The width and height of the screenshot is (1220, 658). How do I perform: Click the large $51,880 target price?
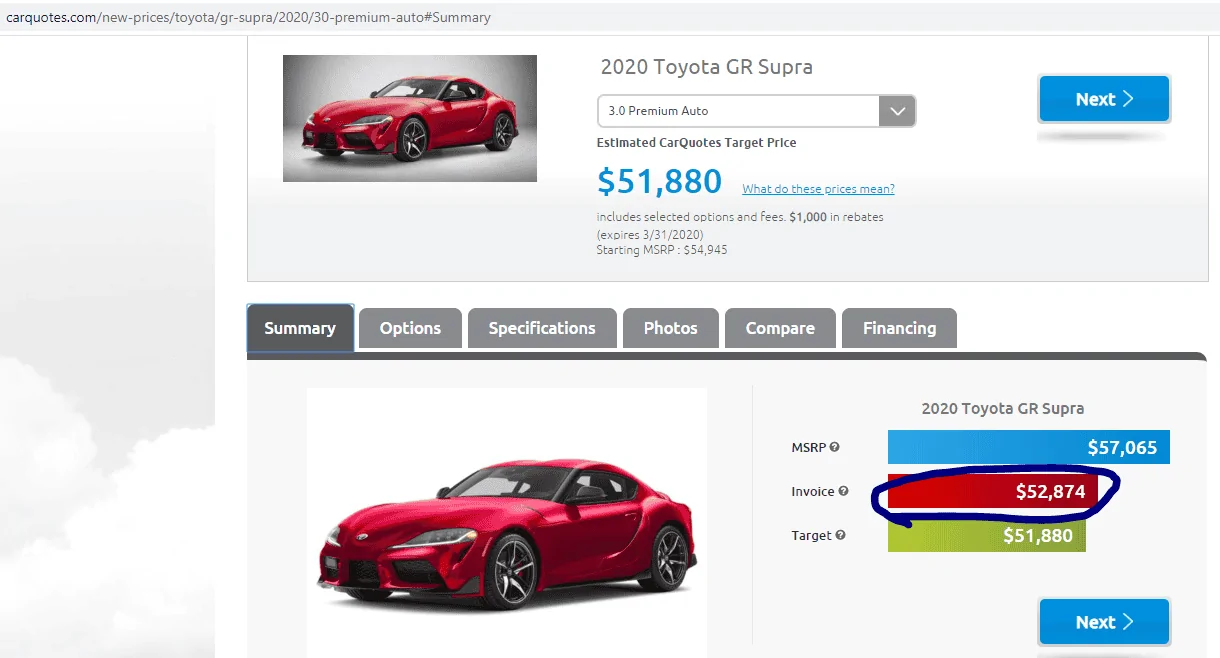[659, 181]
